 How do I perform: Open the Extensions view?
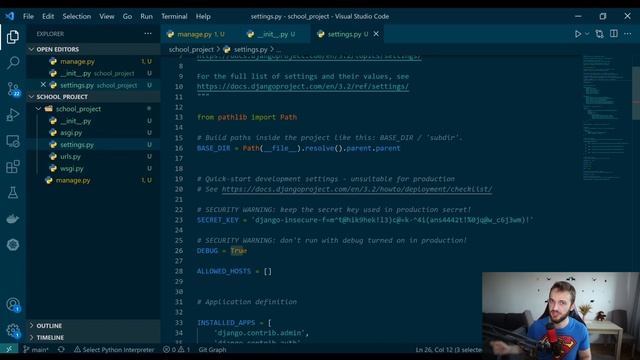13,167
